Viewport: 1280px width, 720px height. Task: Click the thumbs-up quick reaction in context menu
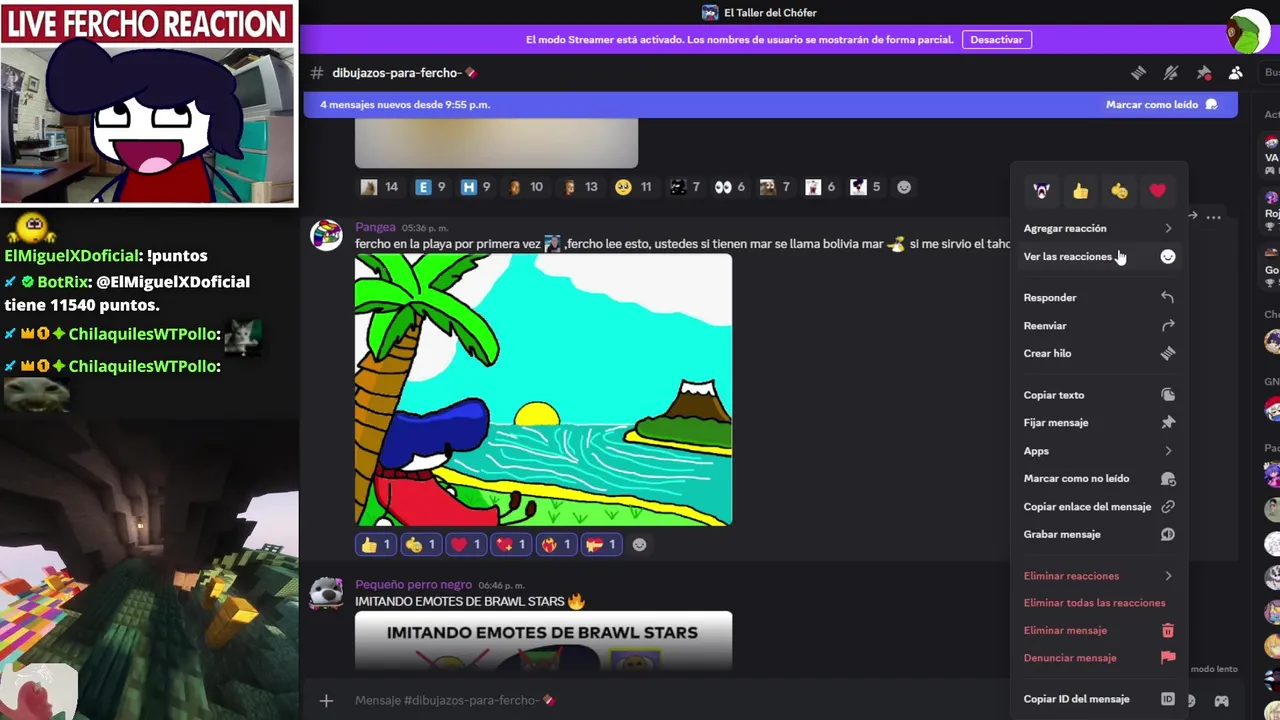click(1080, 191)
